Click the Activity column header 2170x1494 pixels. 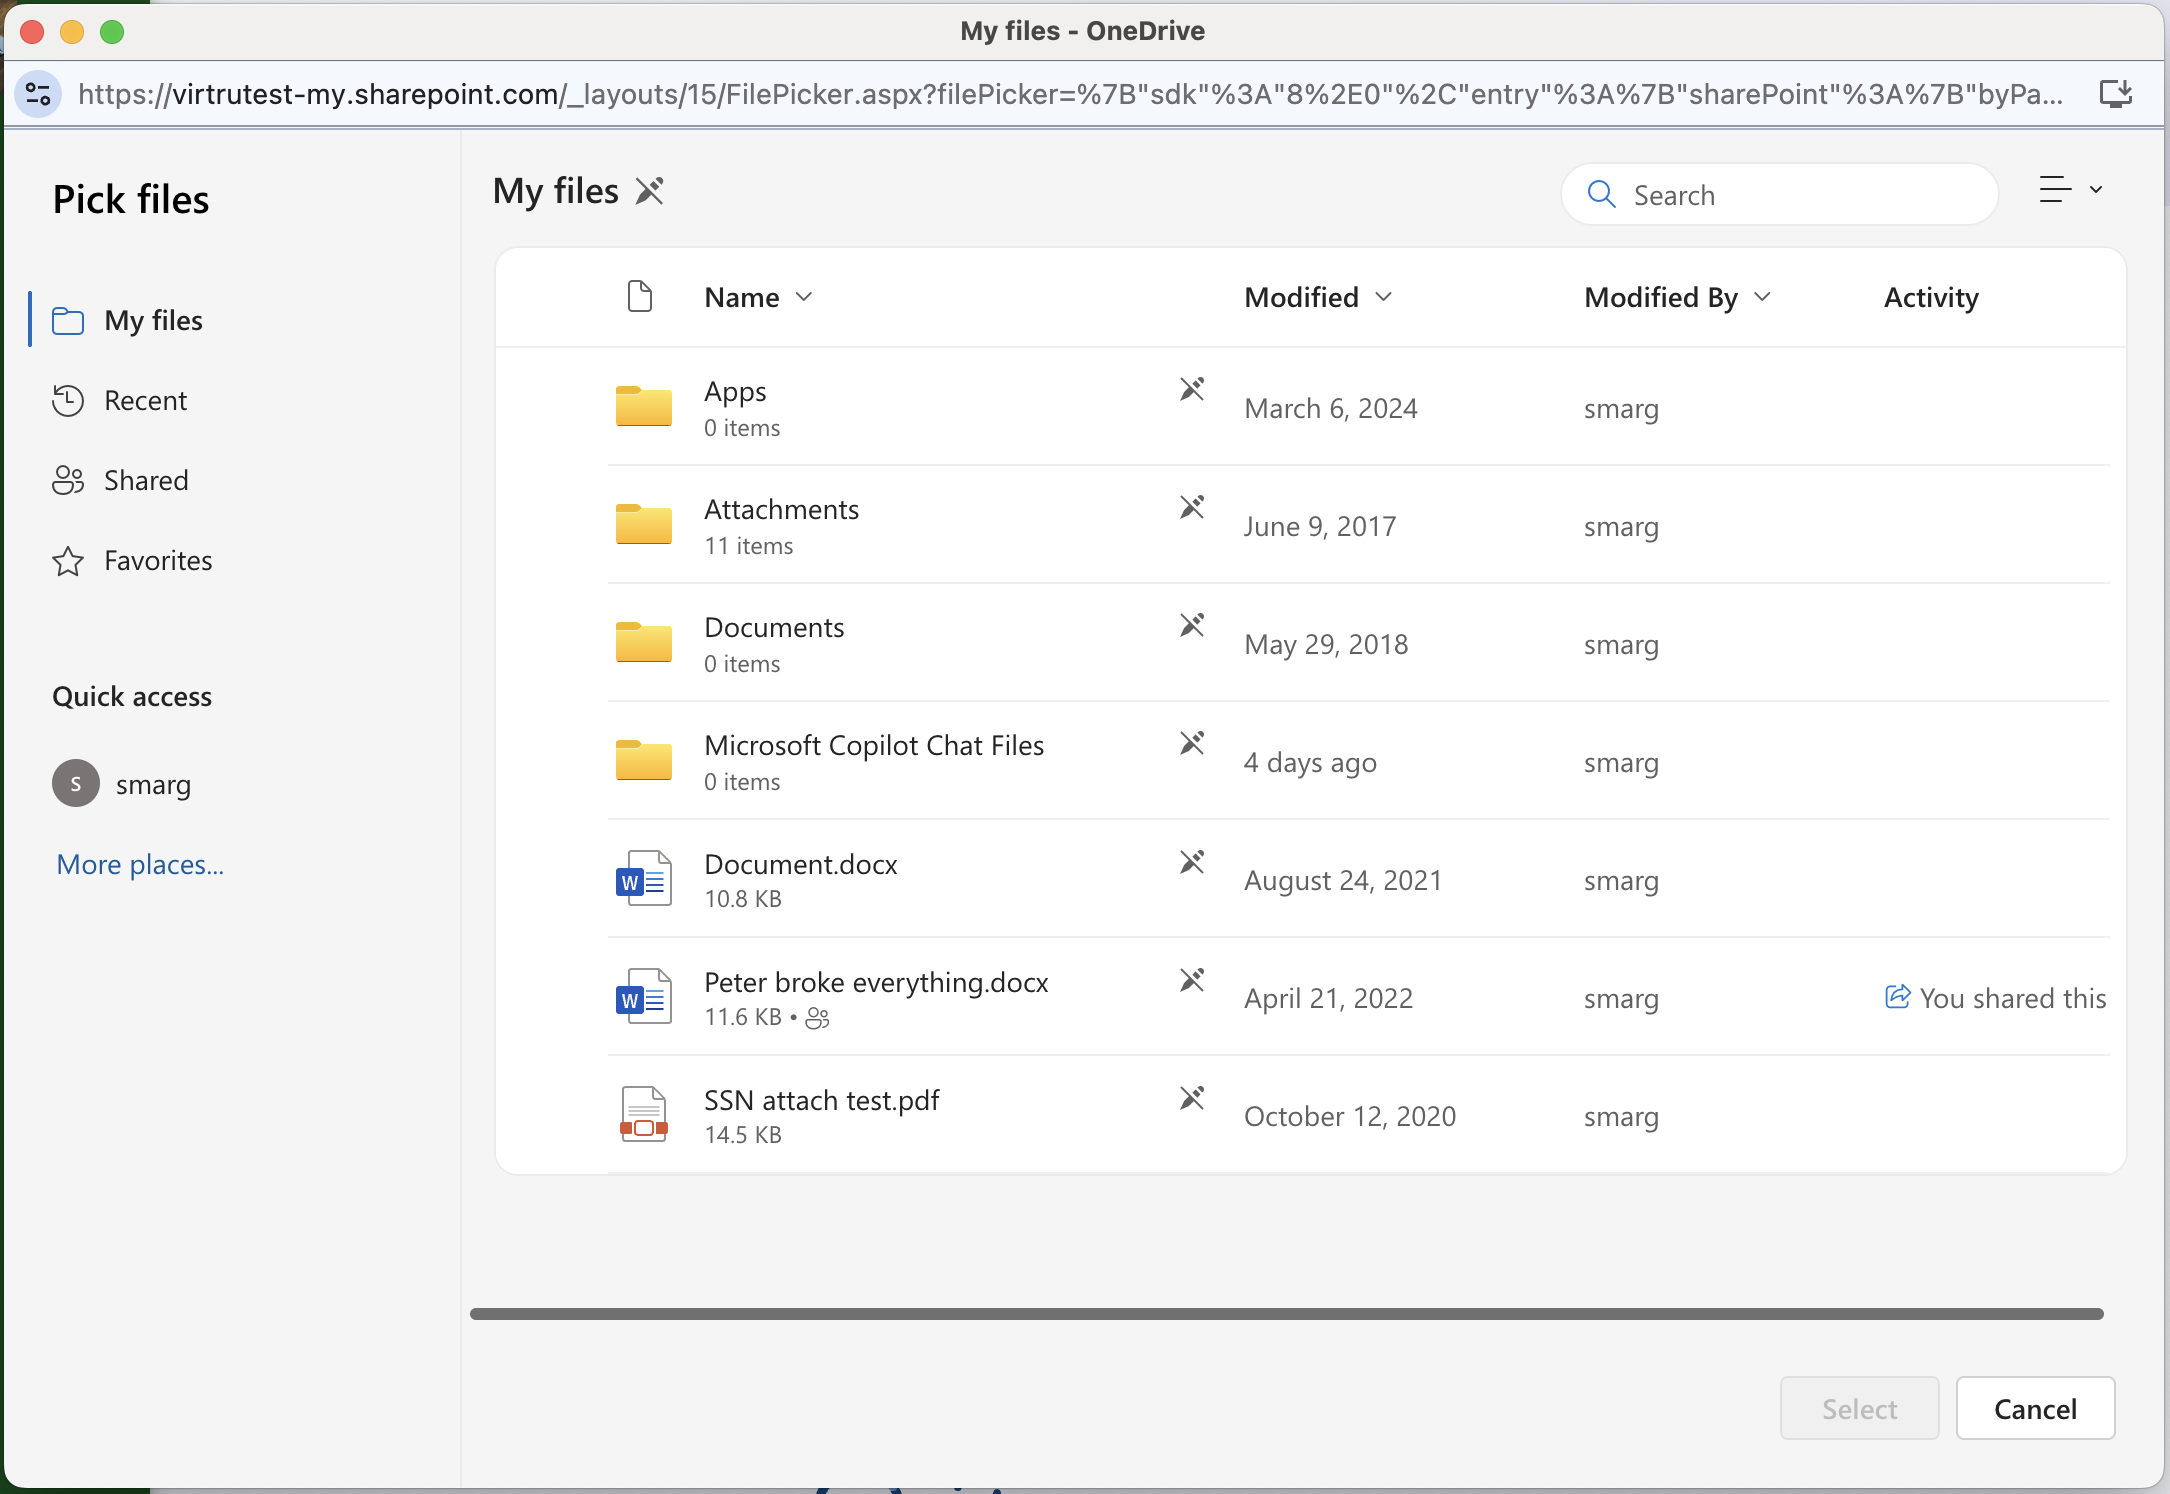pyautogui.click(x=1931, y=297)
